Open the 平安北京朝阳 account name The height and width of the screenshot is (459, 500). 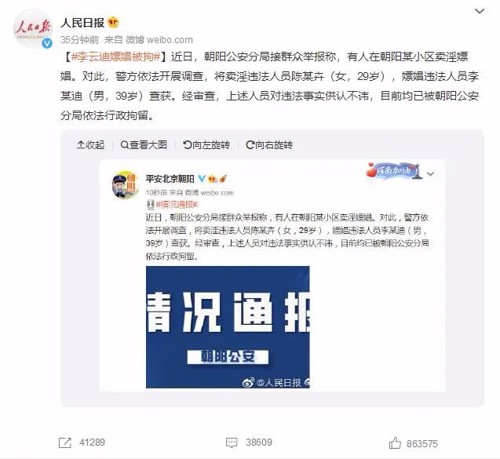(170, 179)
